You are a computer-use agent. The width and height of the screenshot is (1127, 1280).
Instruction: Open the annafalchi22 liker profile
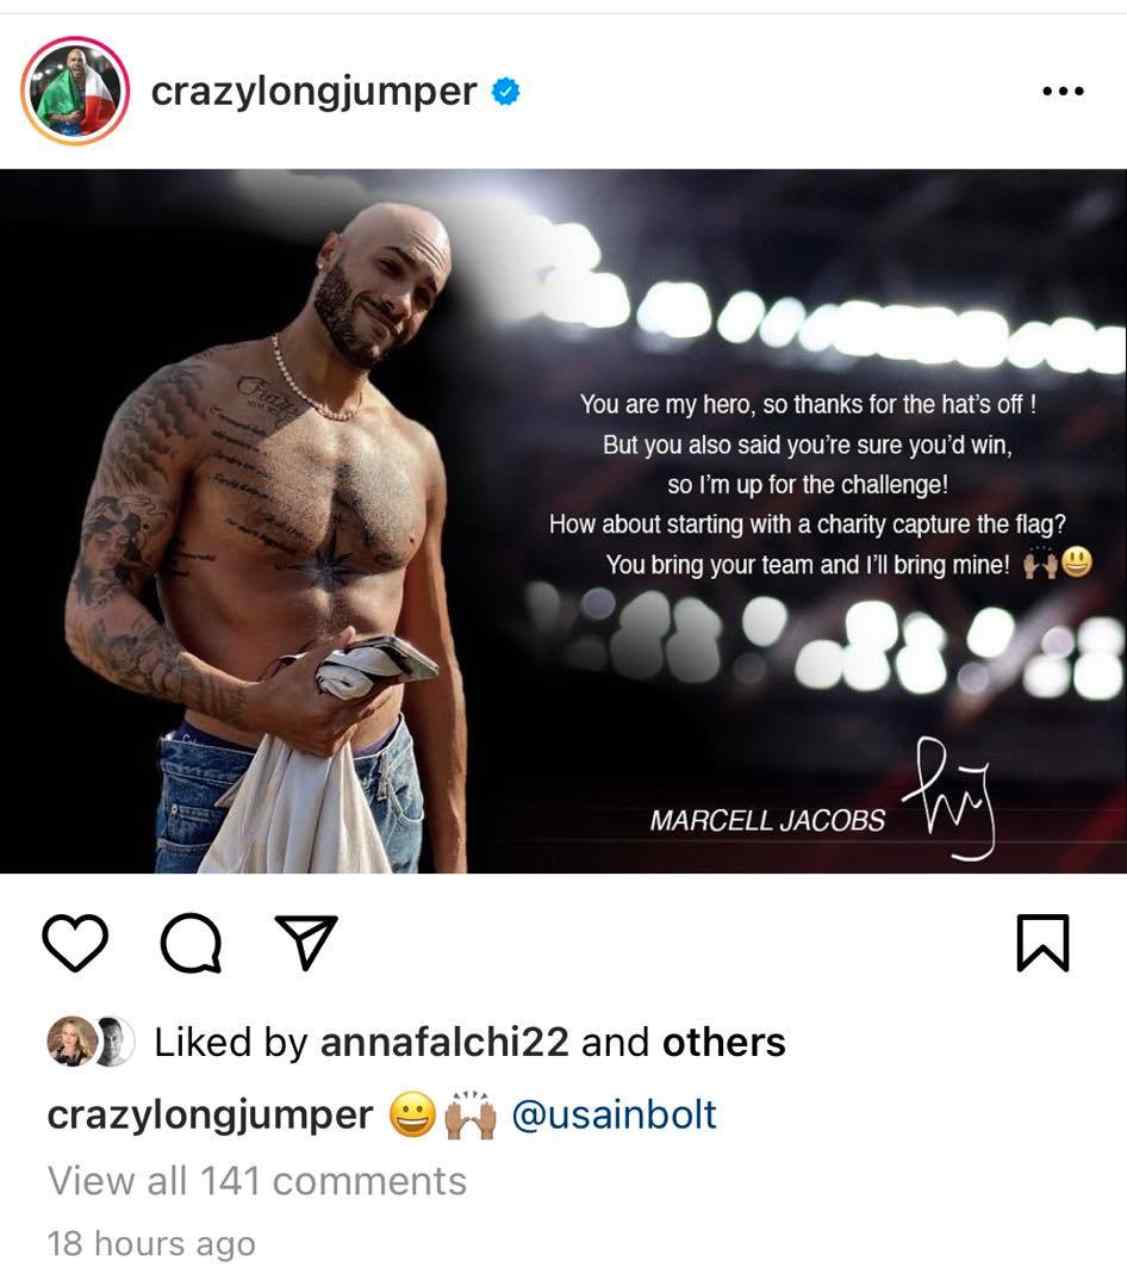click(444, 1042)
